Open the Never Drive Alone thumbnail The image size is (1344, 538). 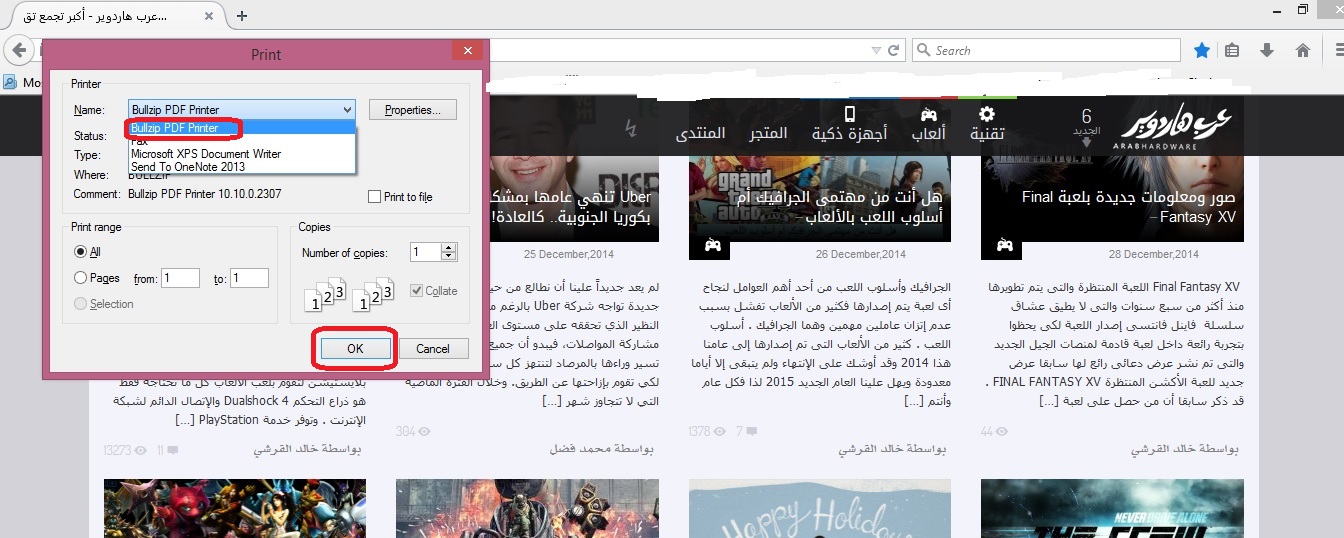(x=1112, y=509)
